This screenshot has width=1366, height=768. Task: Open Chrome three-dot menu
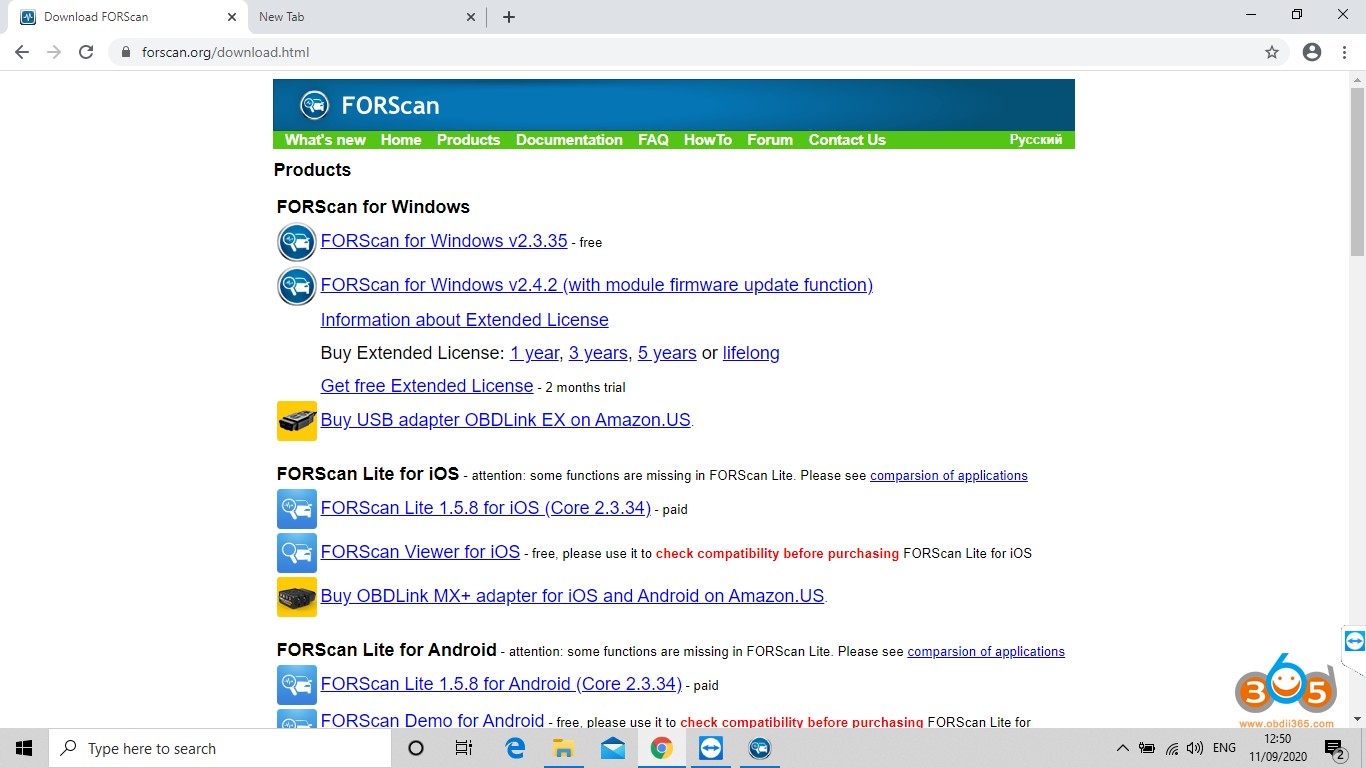click(x=1345, y=52)
